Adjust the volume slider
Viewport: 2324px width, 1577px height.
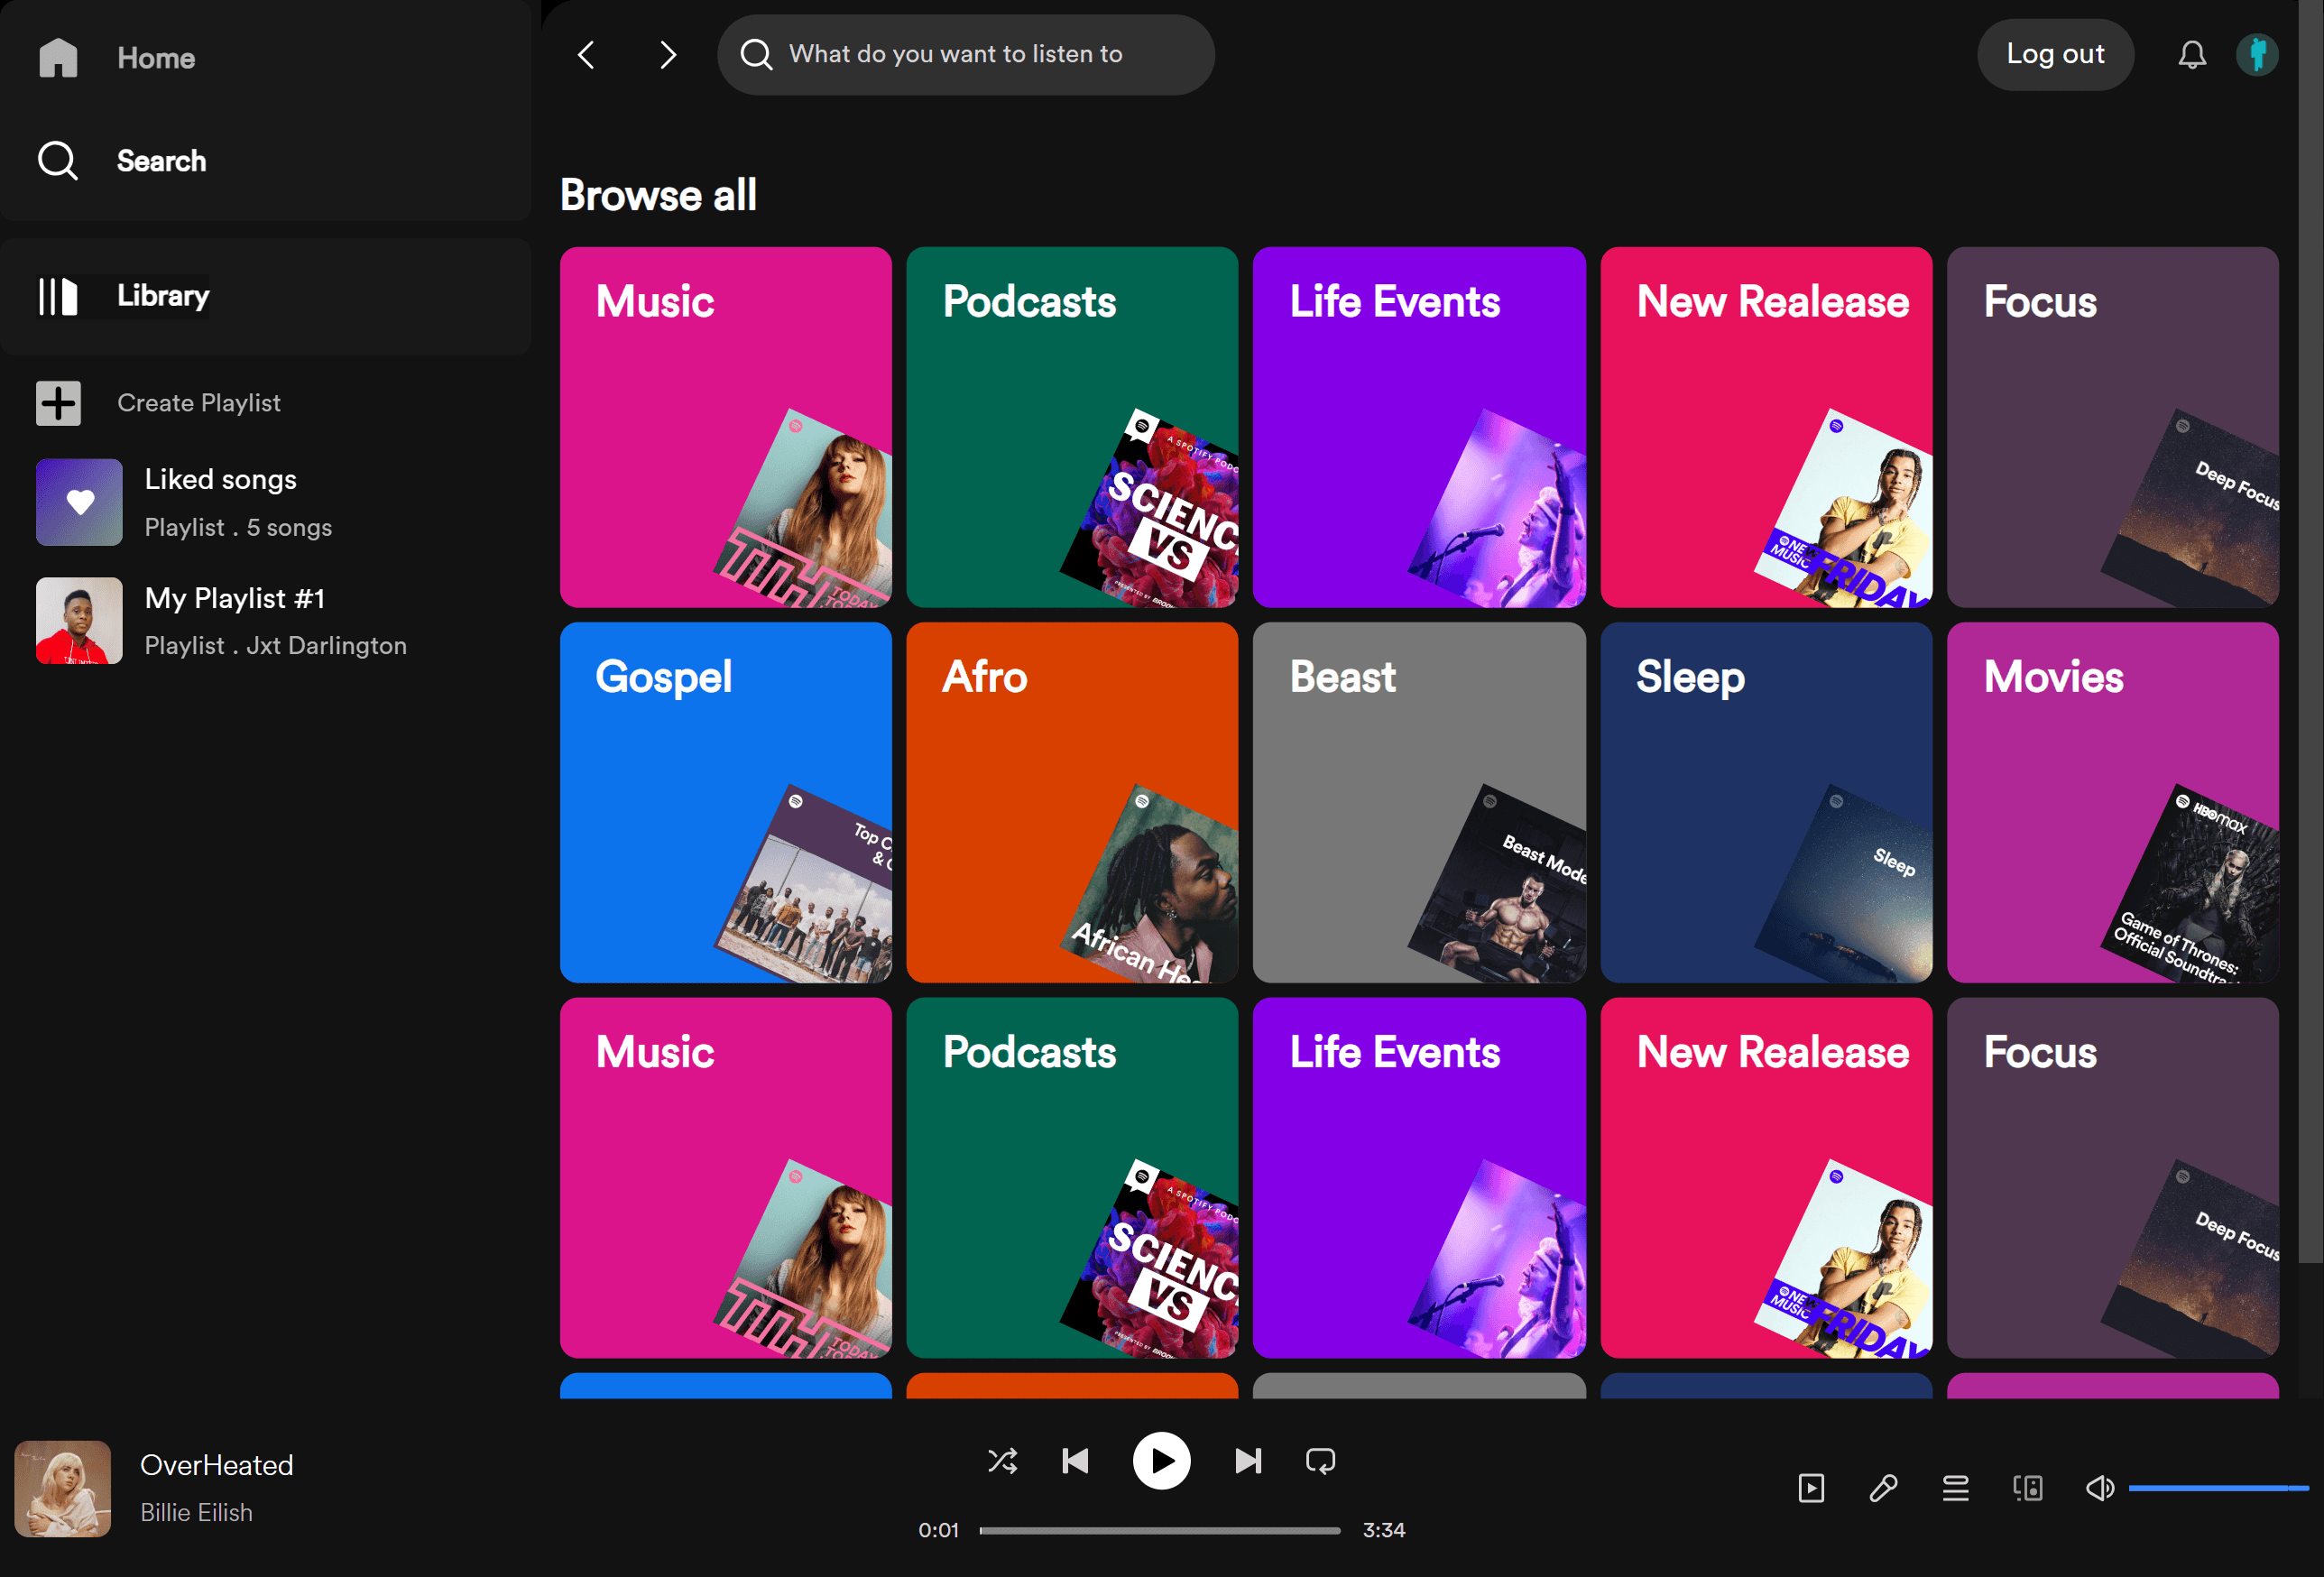pos(2216,1488)
